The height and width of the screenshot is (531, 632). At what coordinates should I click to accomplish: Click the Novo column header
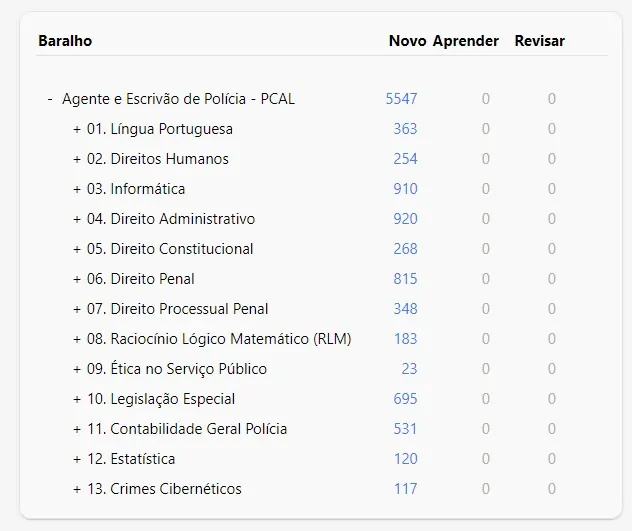click(407, 41)
